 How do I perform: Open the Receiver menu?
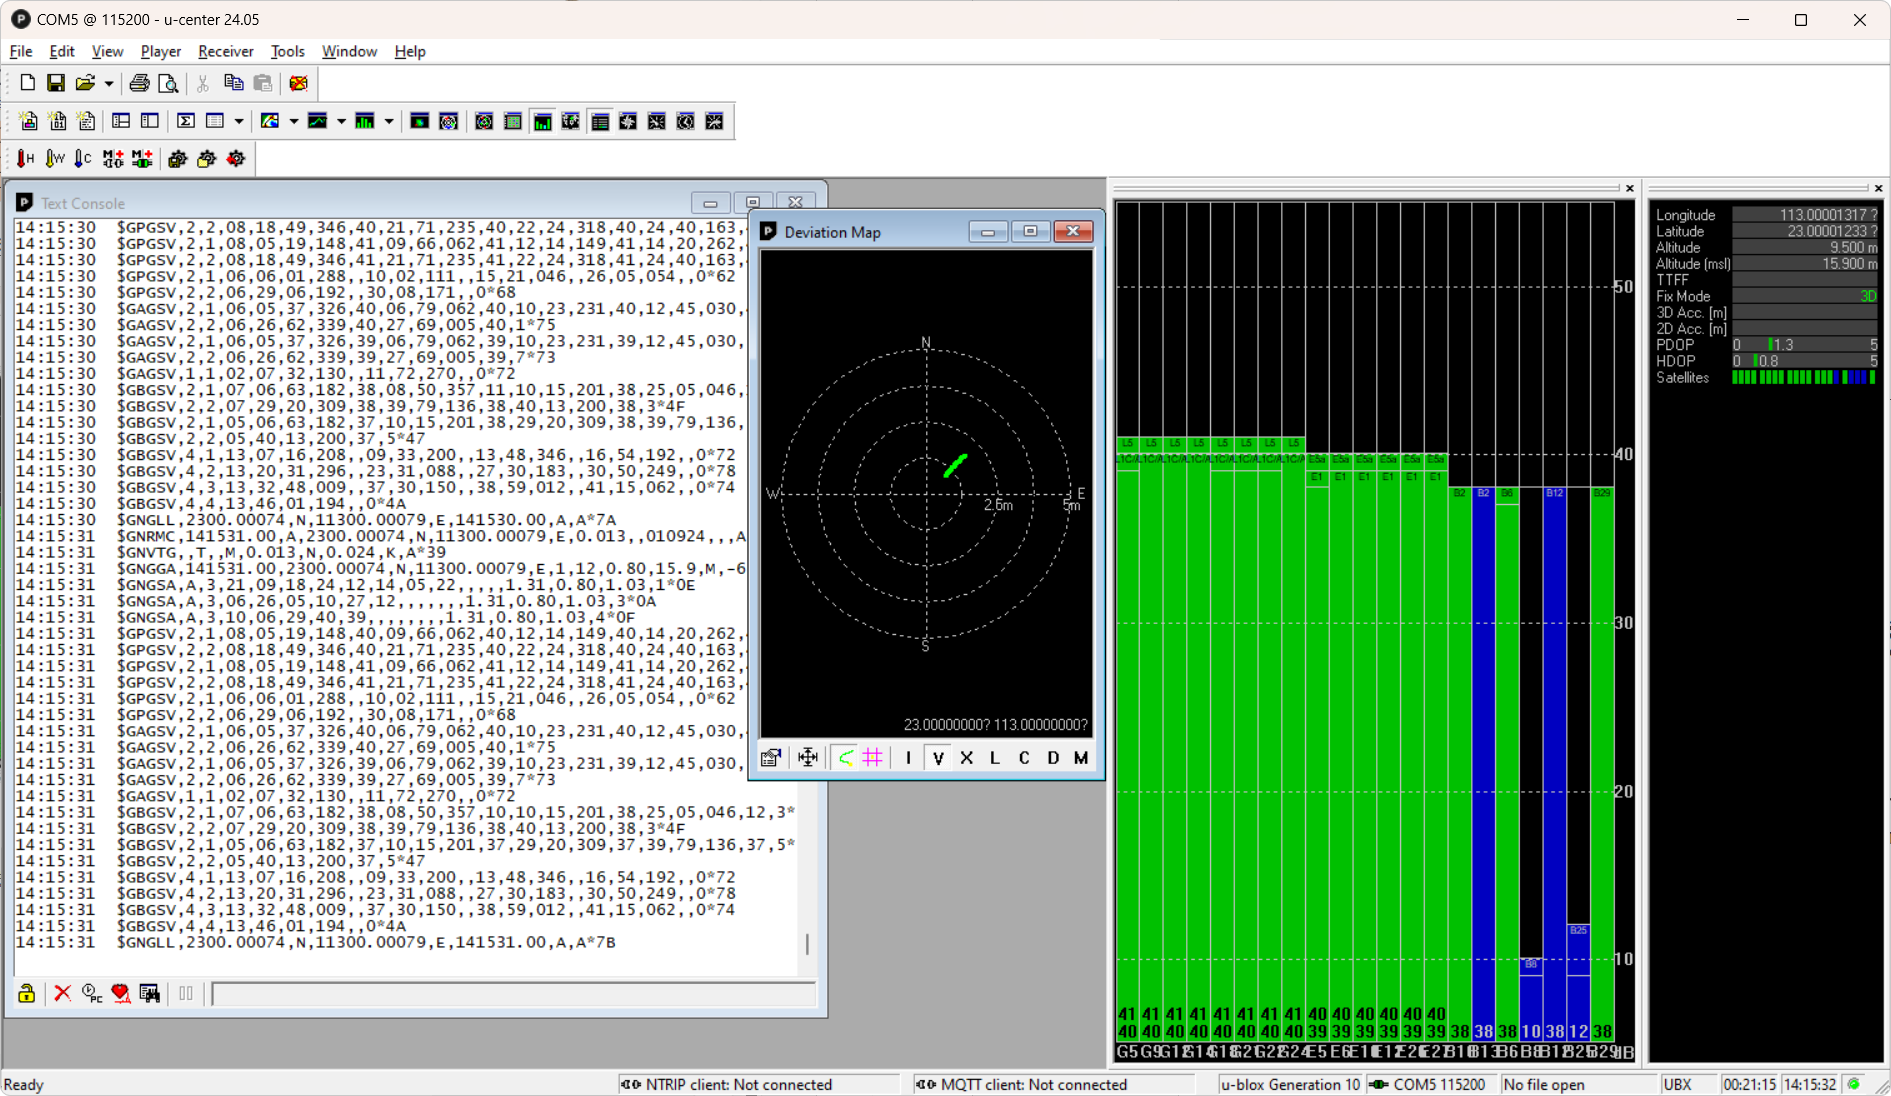(x=225, y=51)
